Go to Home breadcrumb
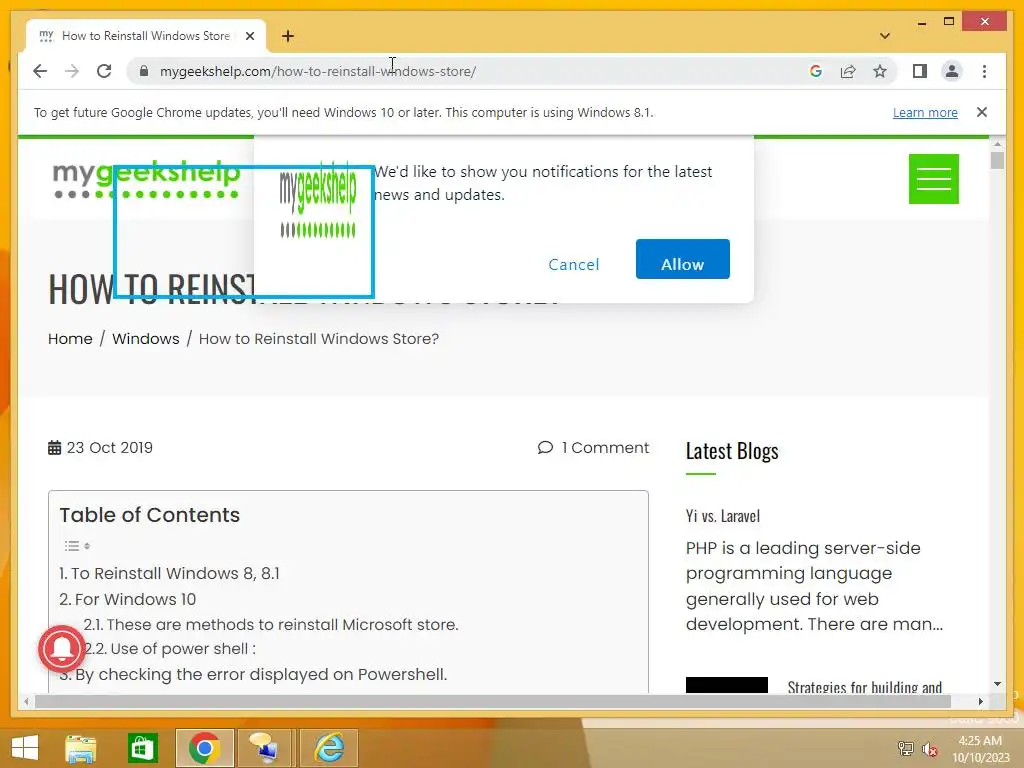This screenshot has height=768, width=1024. pos(70,339)
